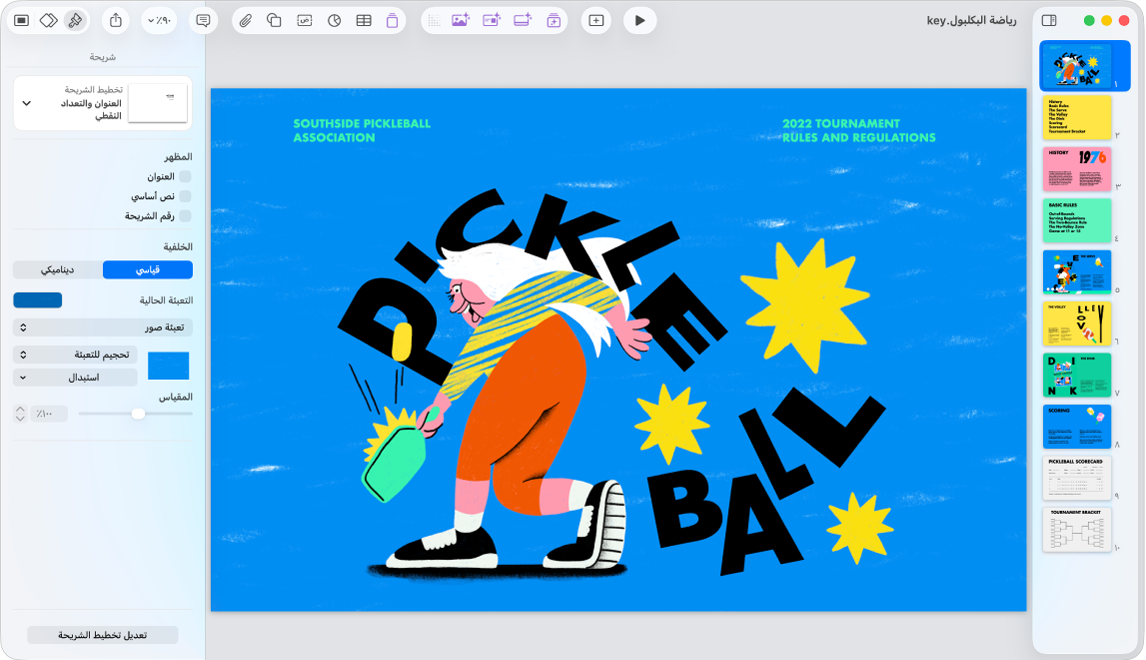Click the blue image fill preview well
Screen dimensions: 1146x660
pyautogui.click(x=168, y=365)
